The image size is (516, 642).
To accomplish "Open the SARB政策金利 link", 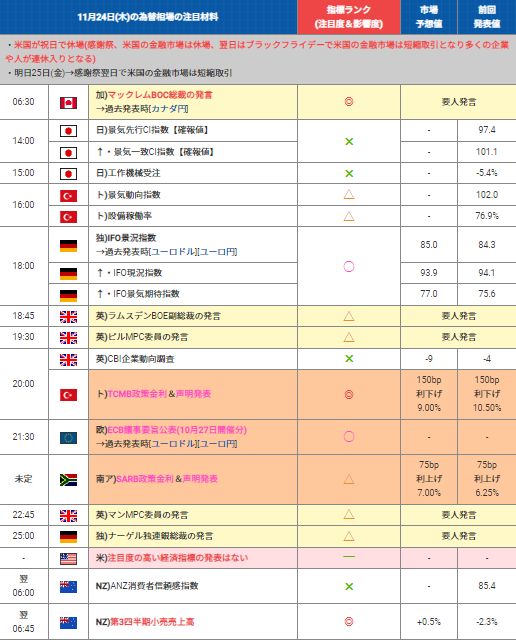I will 145,479.
